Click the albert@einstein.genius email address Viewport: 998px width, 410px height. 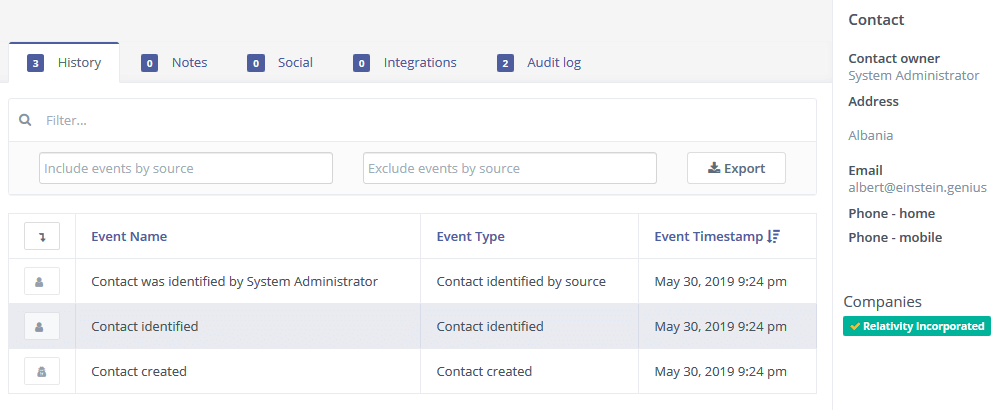coord(917,187)
